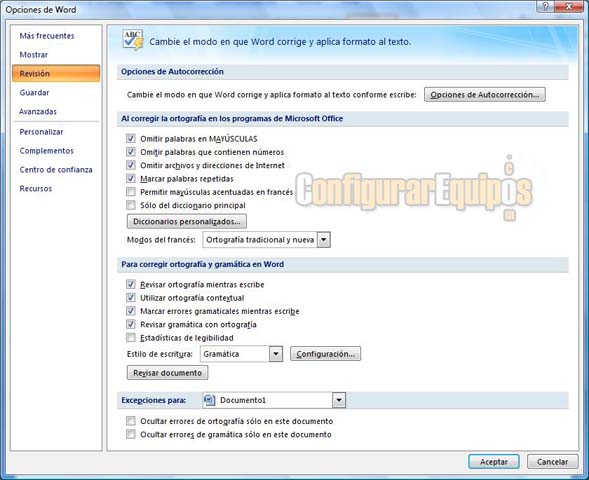The height and width of the screenshot is (480, 589).
Task: Enable Sólo del diccionario principal
Action: 131,205
